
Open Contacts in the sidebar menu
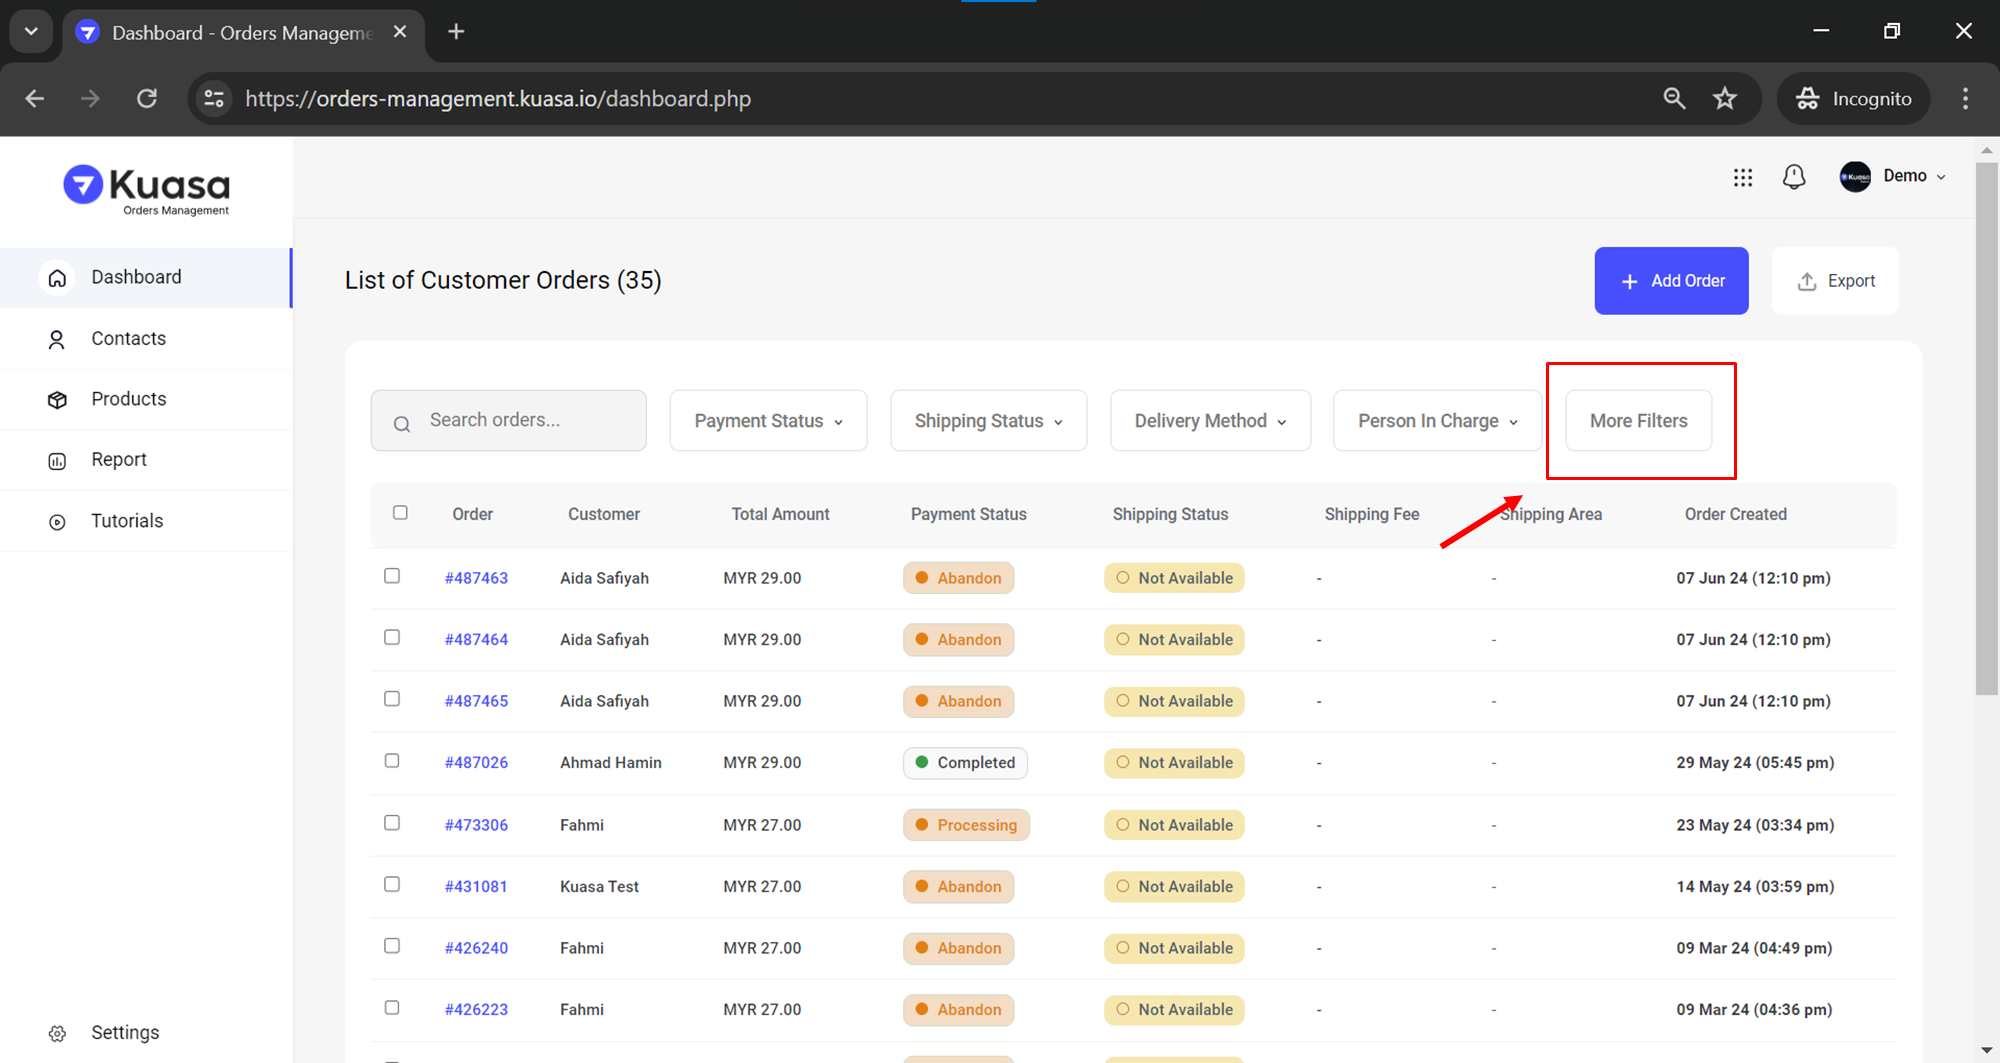128,339
